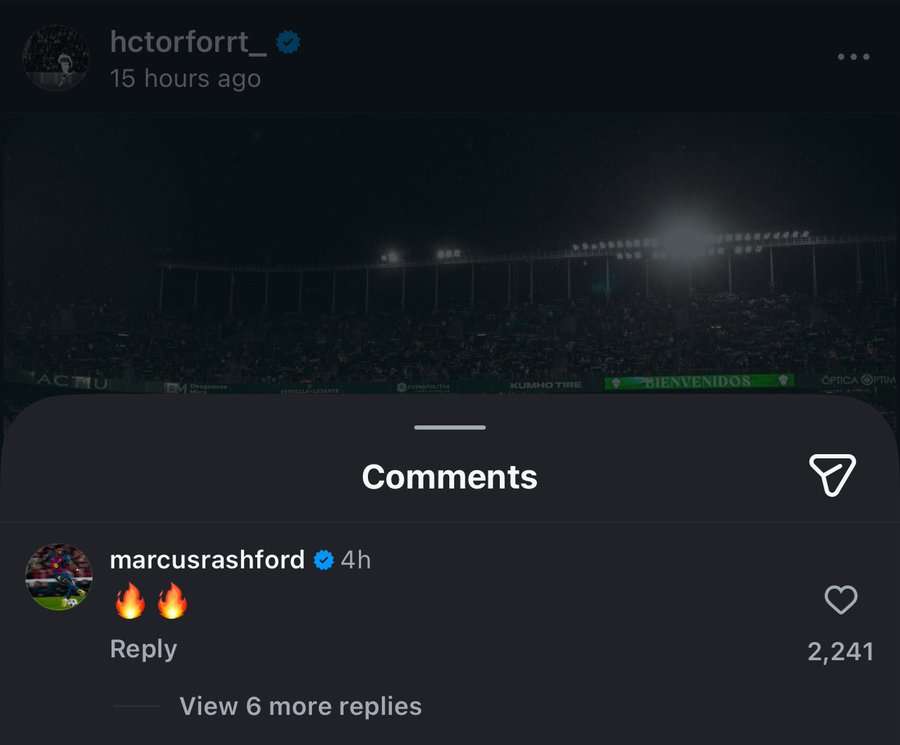The width and height of the screenshot is (900, 745).
Task: Click the verified badge next to hctorforrt_
Action: [x=289, y=41]
